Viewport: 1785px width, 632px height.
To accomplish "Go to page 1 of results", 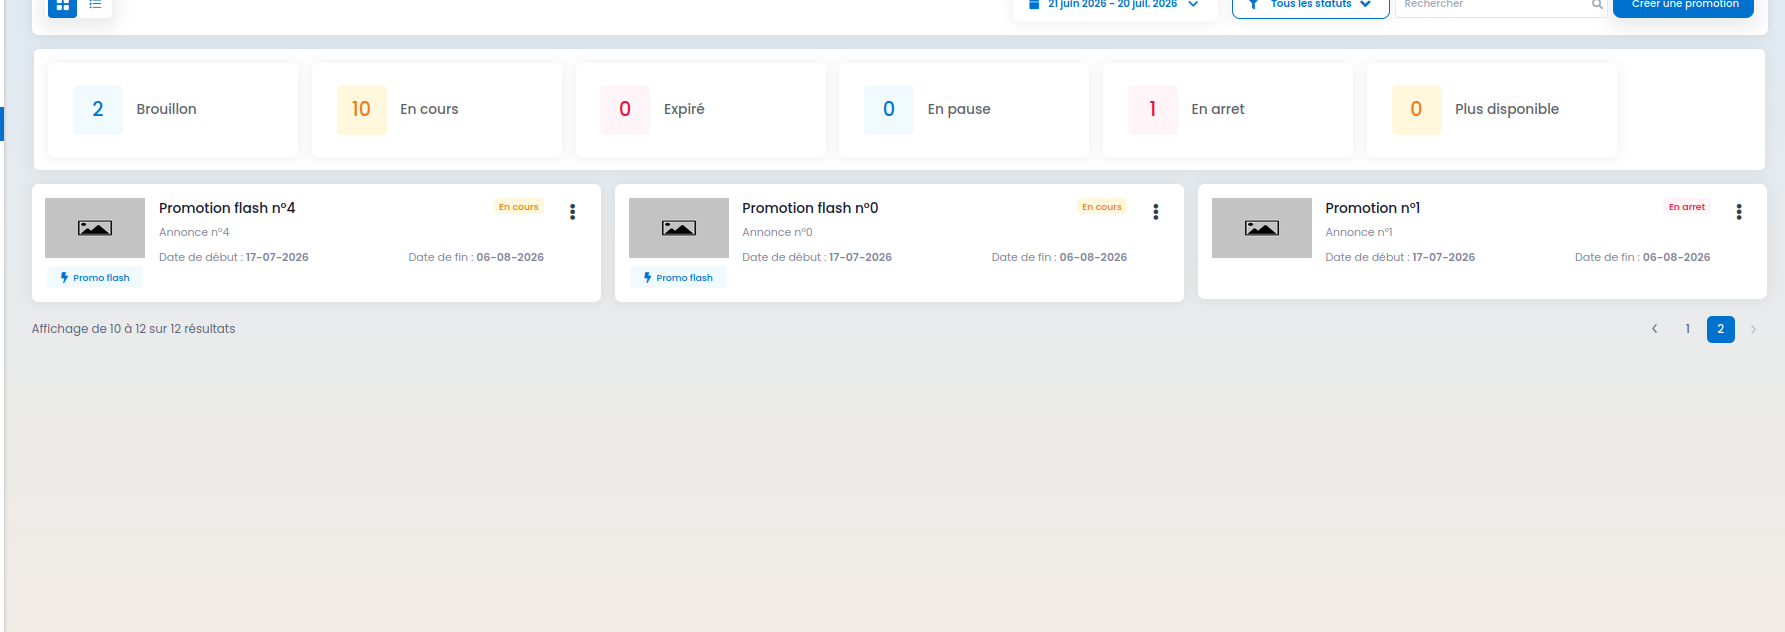I will coord(1688,329).
